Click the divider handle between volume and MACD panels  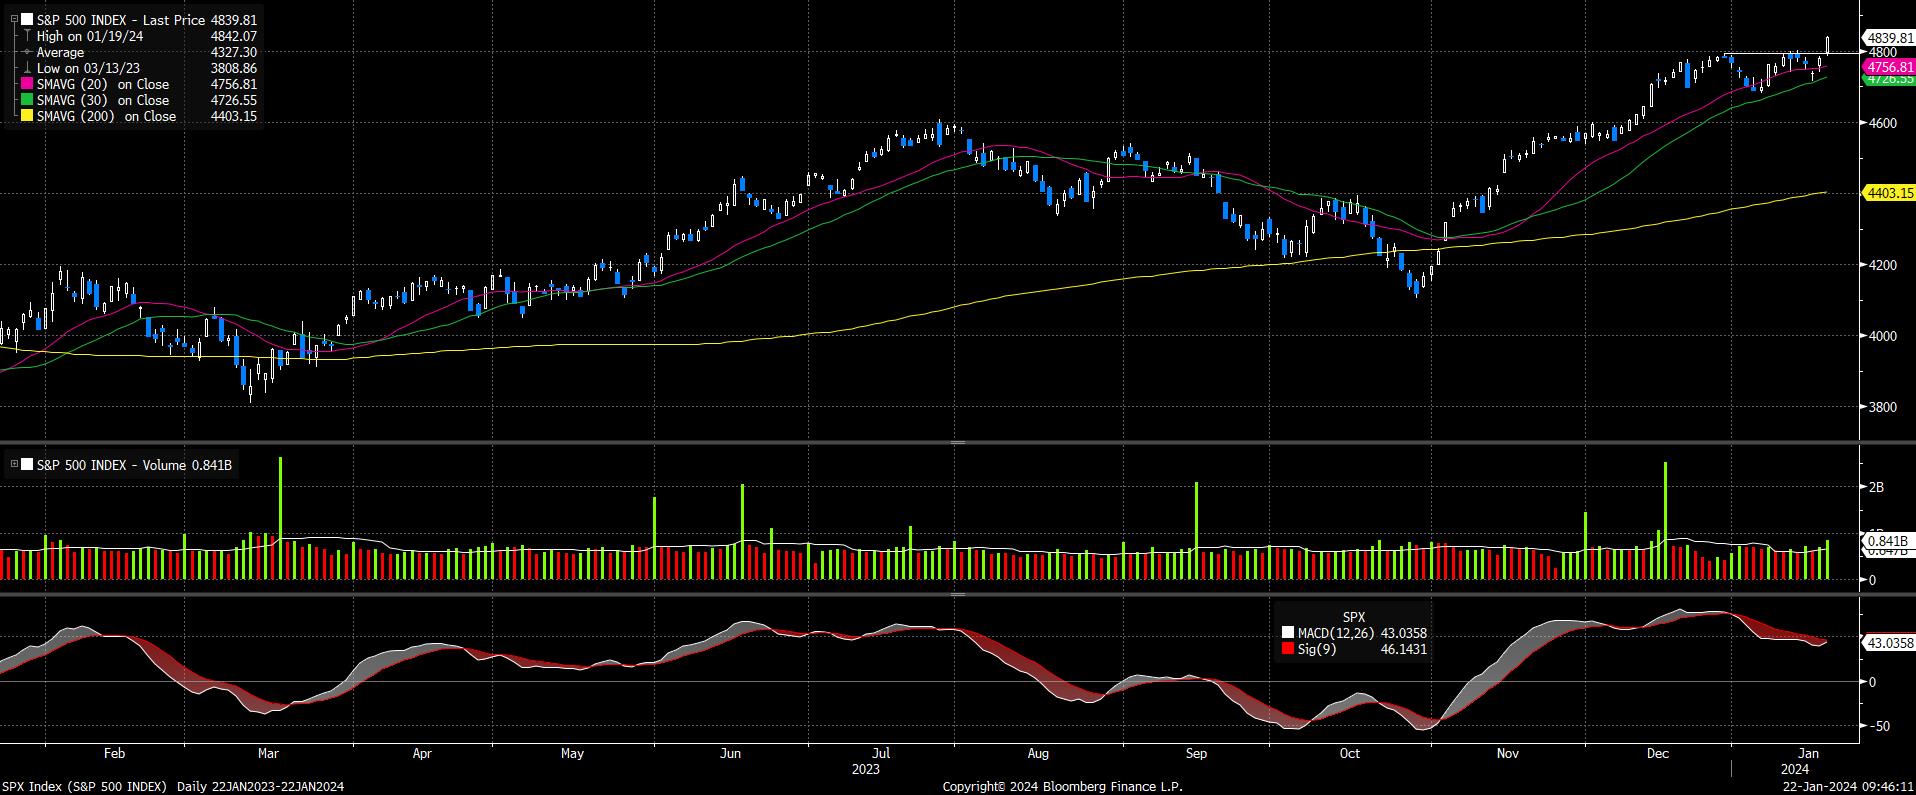(x=957, y=594)
